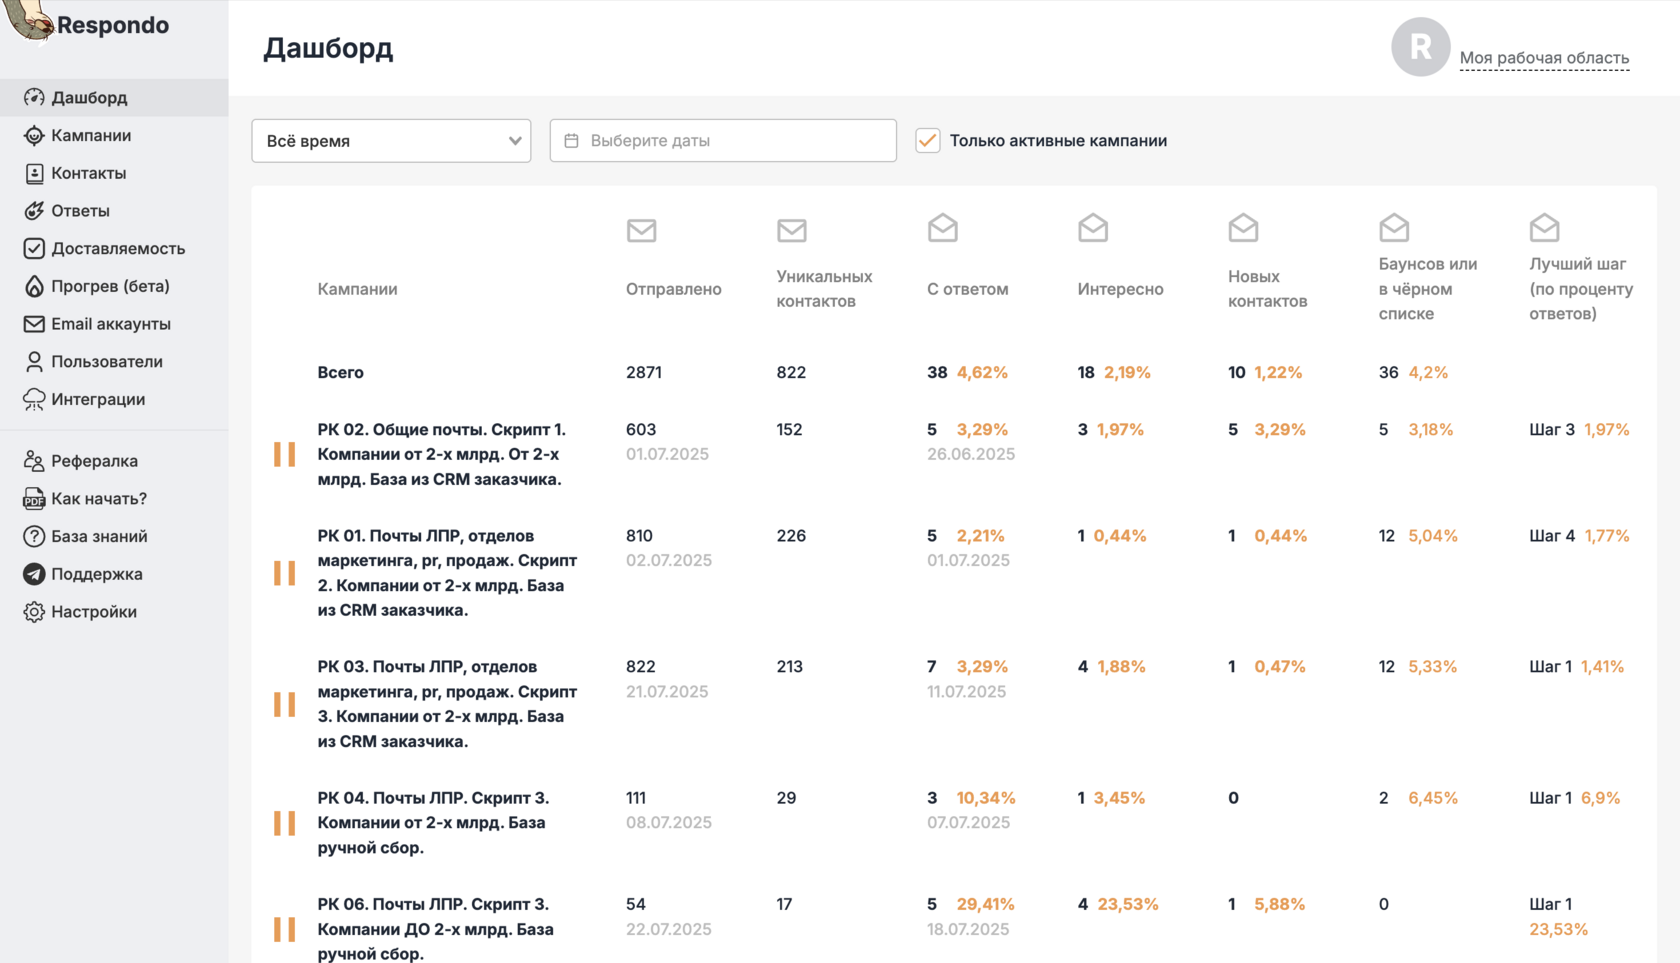
Task: Click the calendar icon in date field
Action: click(571, 141)
